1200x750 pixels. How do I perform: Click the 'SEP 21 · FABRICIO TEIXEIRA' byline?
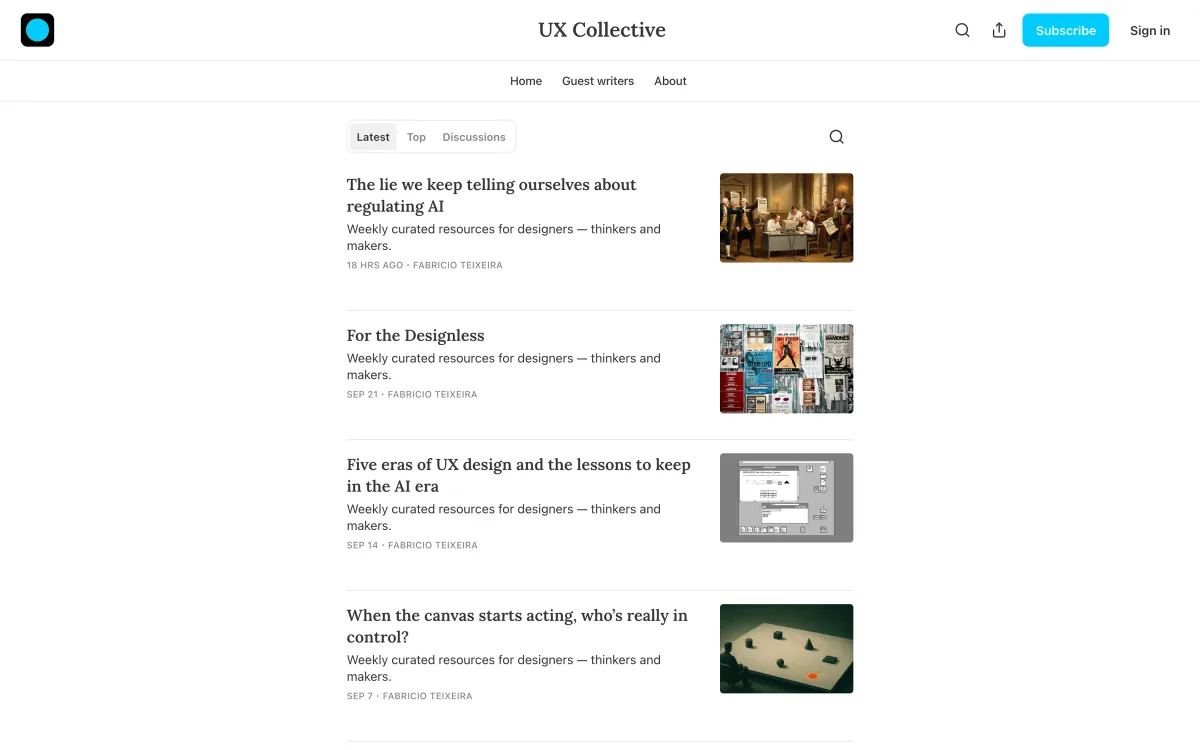412,394
